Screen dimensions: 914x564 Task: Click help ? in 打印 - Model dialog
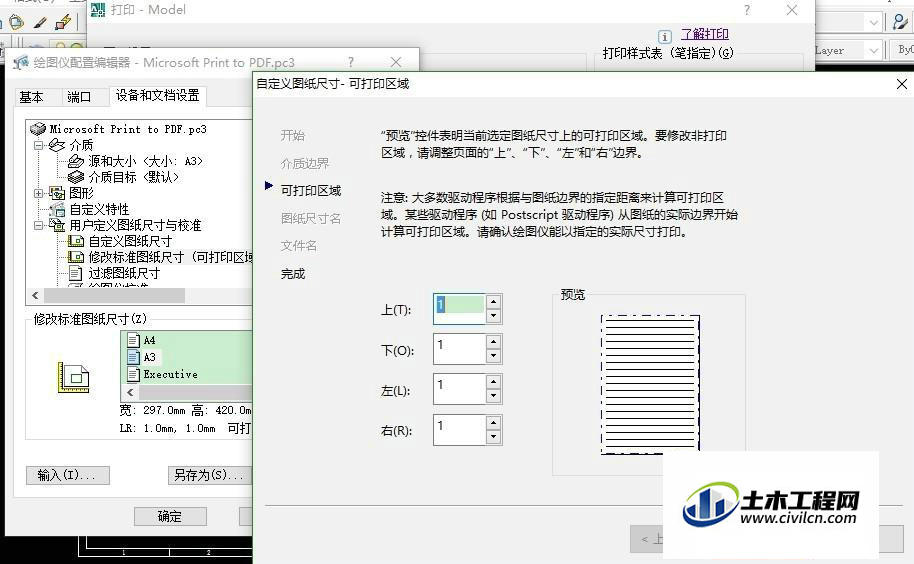click(747, 10)
